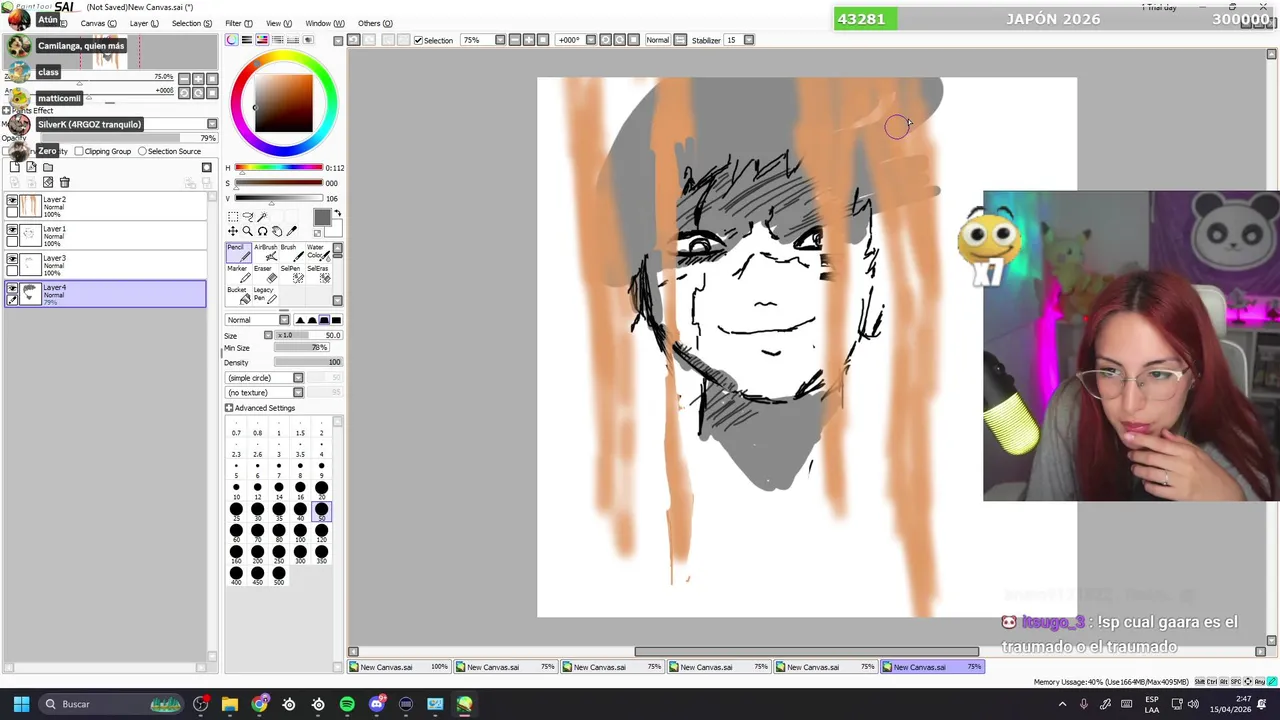This screenshot has width=1280, height=720.
Task: Undo using the toolbar undo arrow
Action: (354, 40)
